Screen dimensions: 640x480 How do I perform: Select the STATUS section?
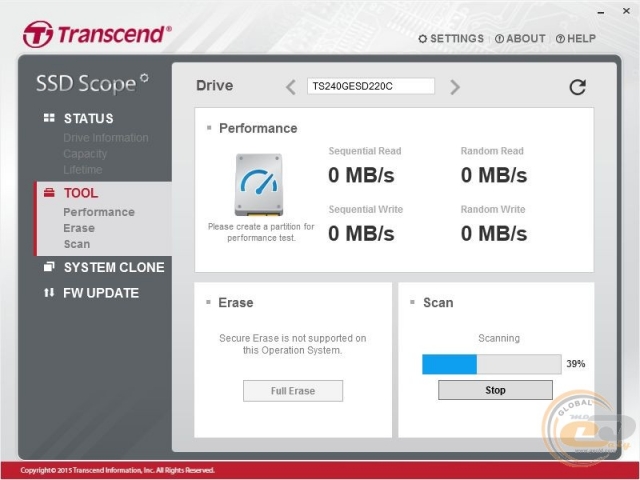89,118
